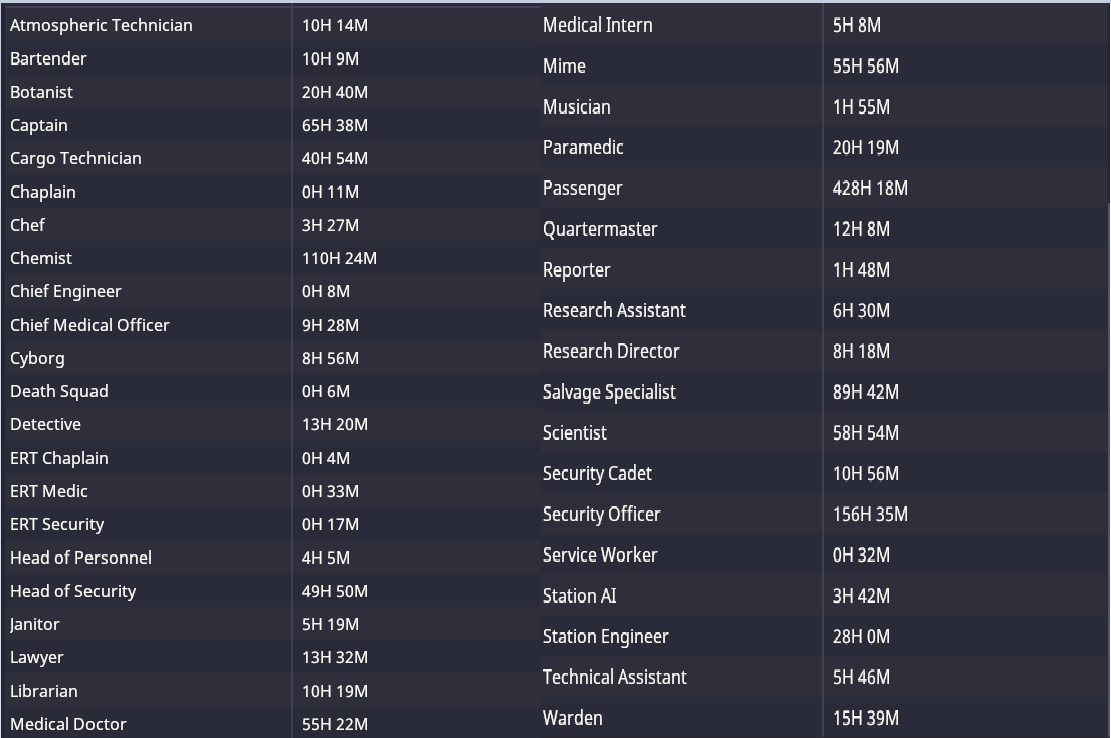Click the Captain role name

(x=39, y=125)
